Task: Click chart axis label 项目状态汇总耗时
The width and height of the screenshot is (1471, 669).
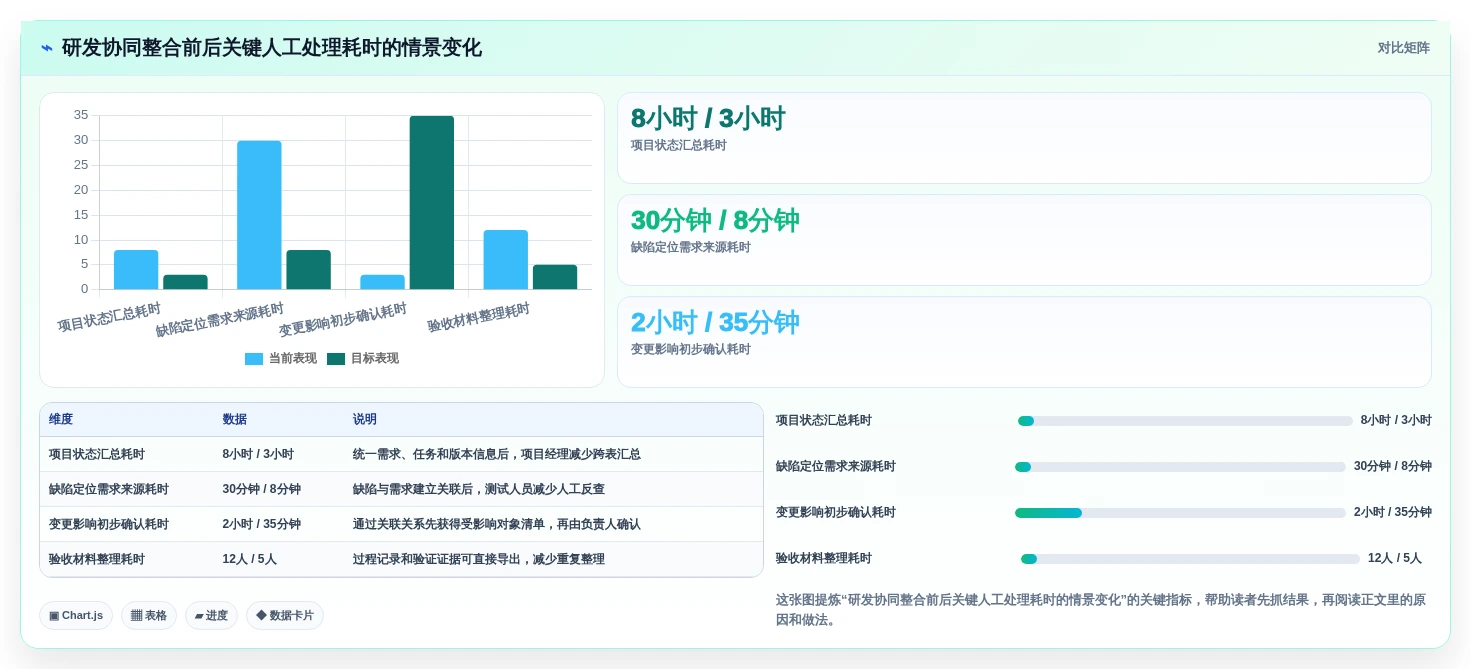Action: click(x=109, y=318)
